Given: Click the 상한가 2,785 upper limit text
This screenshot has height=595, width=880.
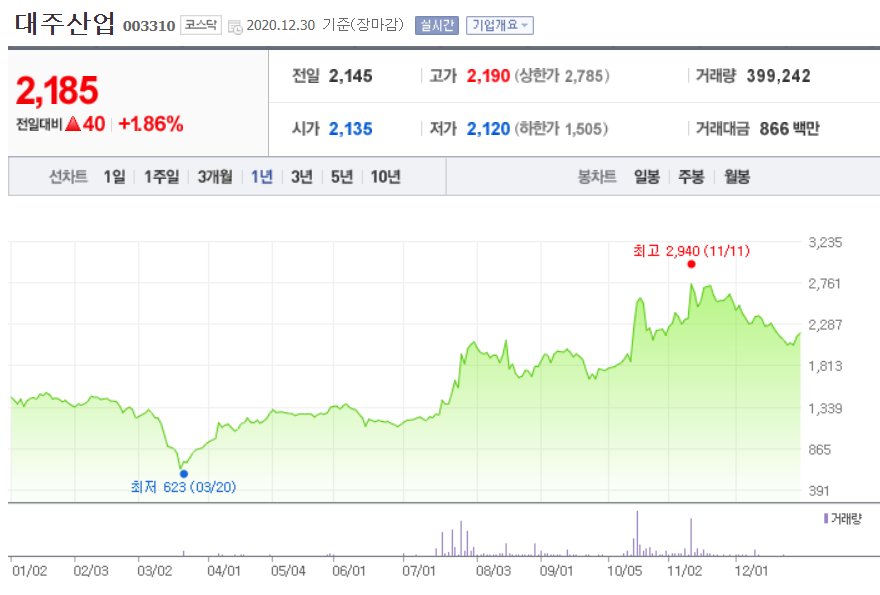Looking at the screenshot, I should pyautogui.click(x=562, y=76).
